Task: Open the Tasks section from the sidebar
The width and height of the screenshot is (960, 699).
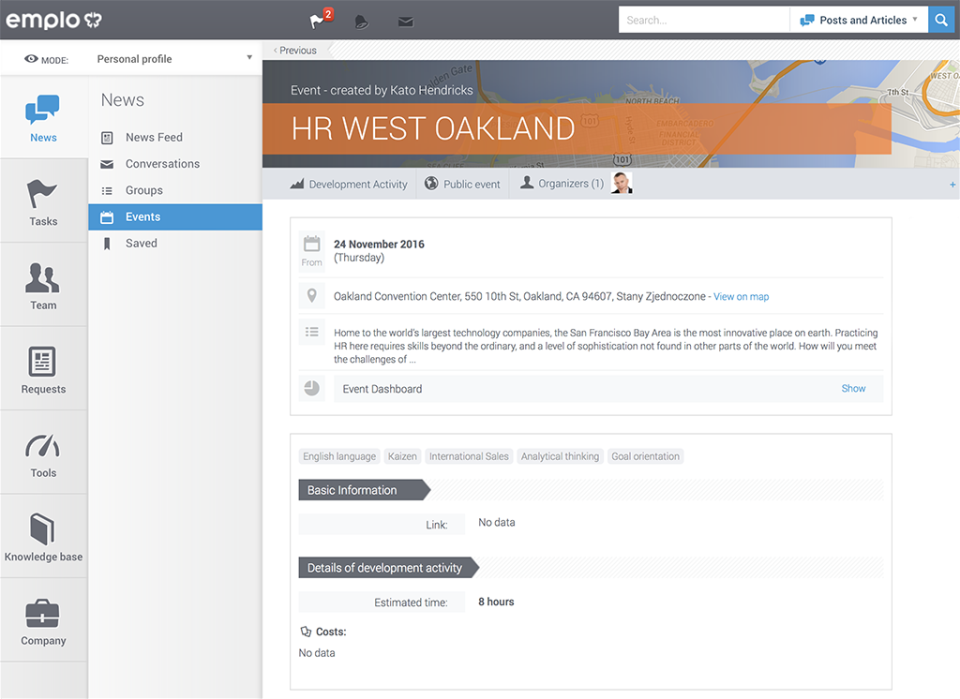Action: click(x=43, y=200)
